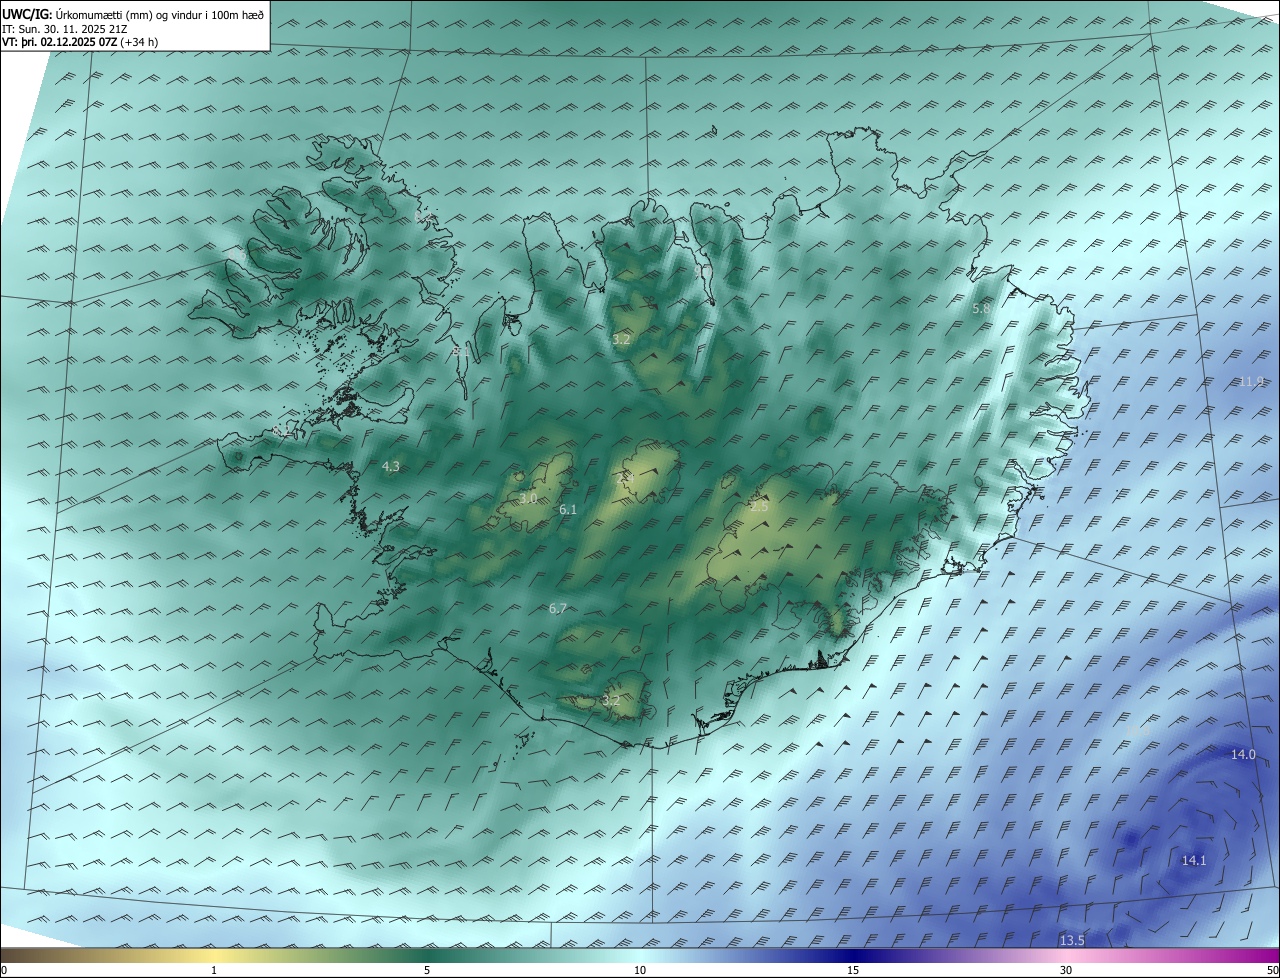Viewport: 1280px width, 978px height.
Task: Click the 4.3 precipitation value label
Action: pyautogui.click(x=390, y=466)
